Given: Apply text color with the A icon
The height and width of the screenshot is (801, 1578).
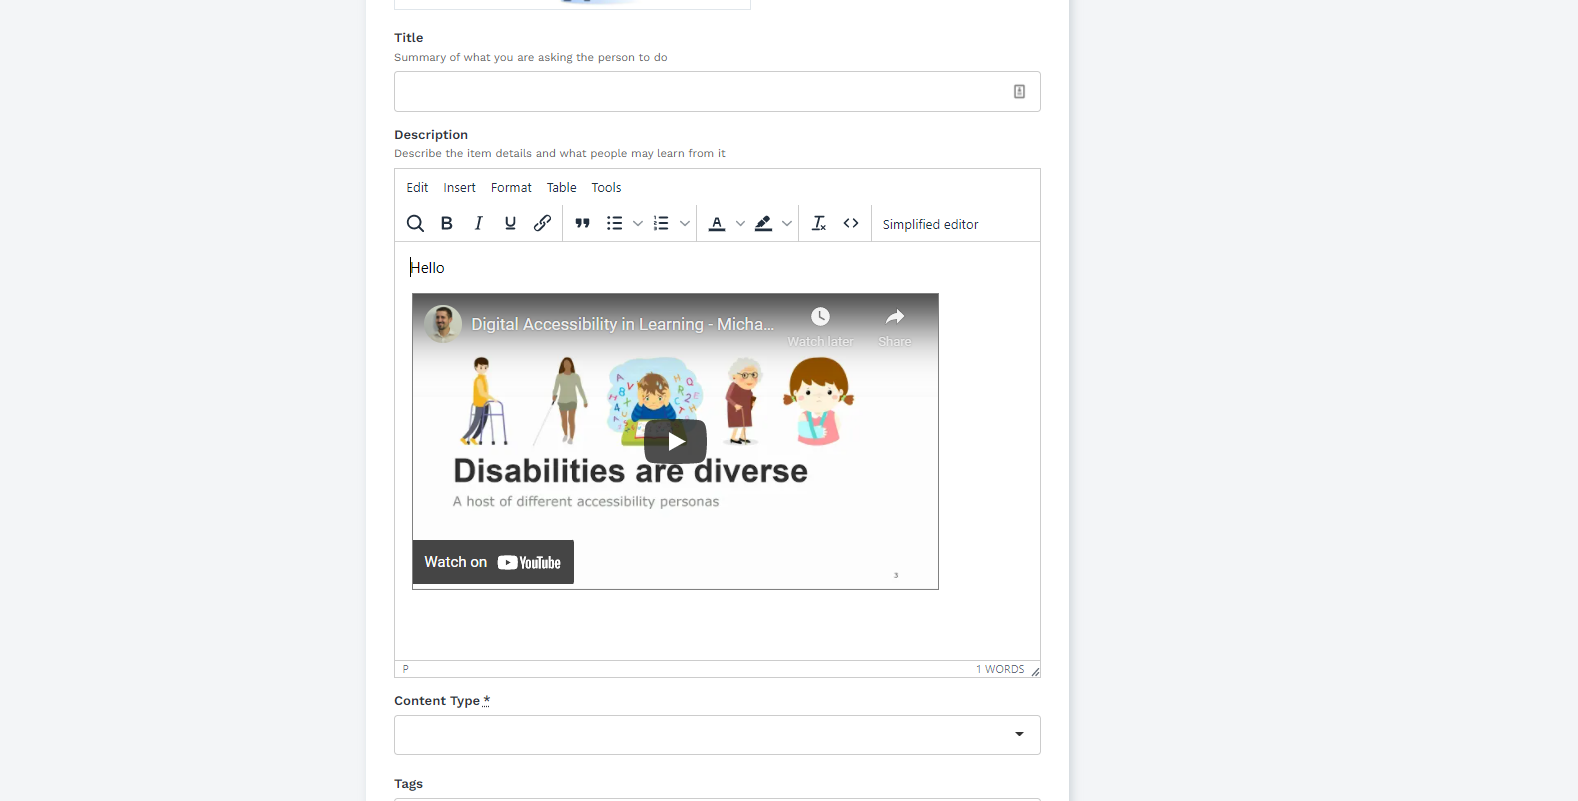Looking at the screenshot, I should pos(717,223).
